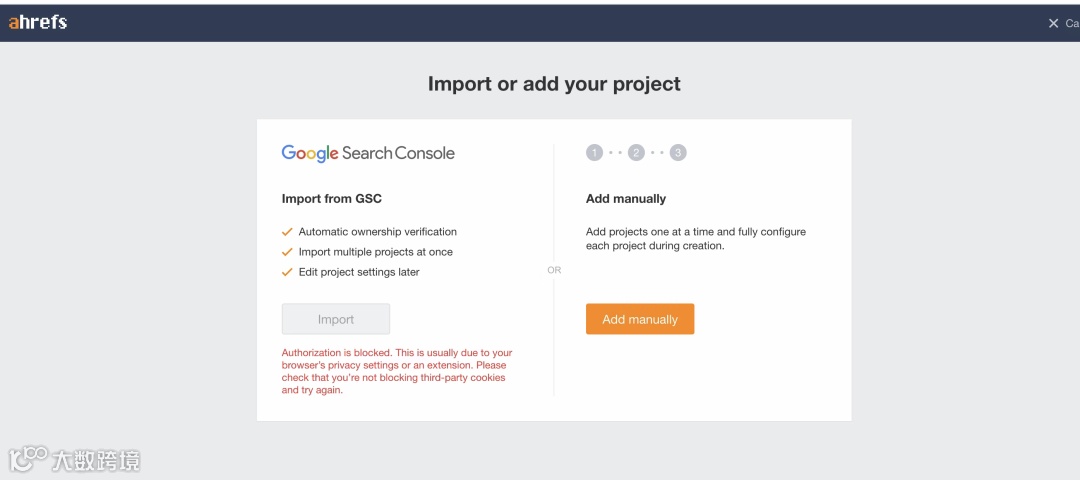The width and height of the screenshot is (1080, 480).
Task: Click the "Add projects one at a time" description
Action: 695,238
